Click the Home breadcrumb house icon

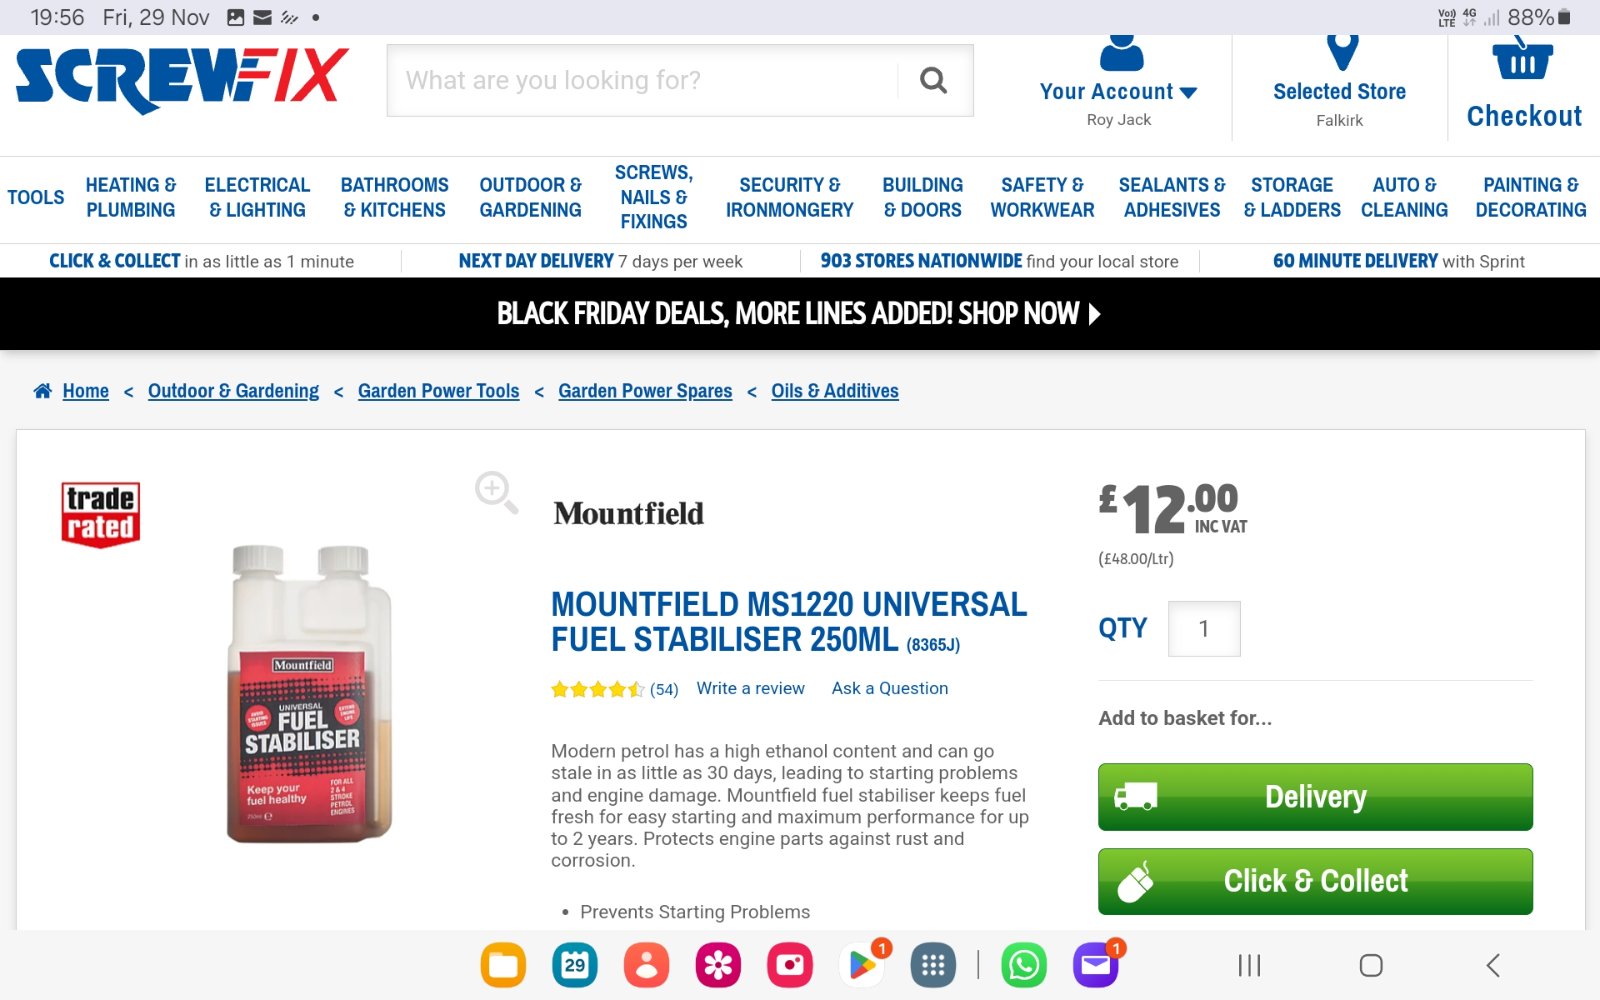coord(42,391)
